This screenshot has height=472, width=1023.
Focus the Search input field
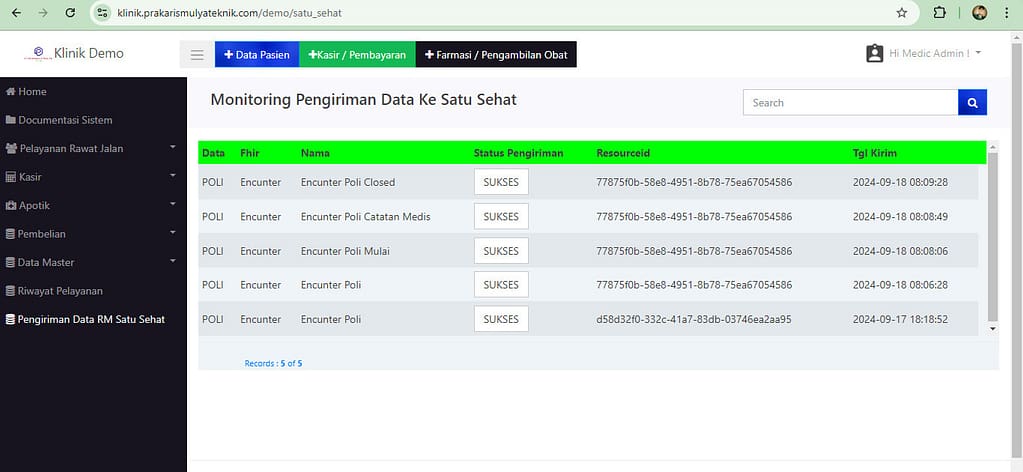click(x=850, y=103)
